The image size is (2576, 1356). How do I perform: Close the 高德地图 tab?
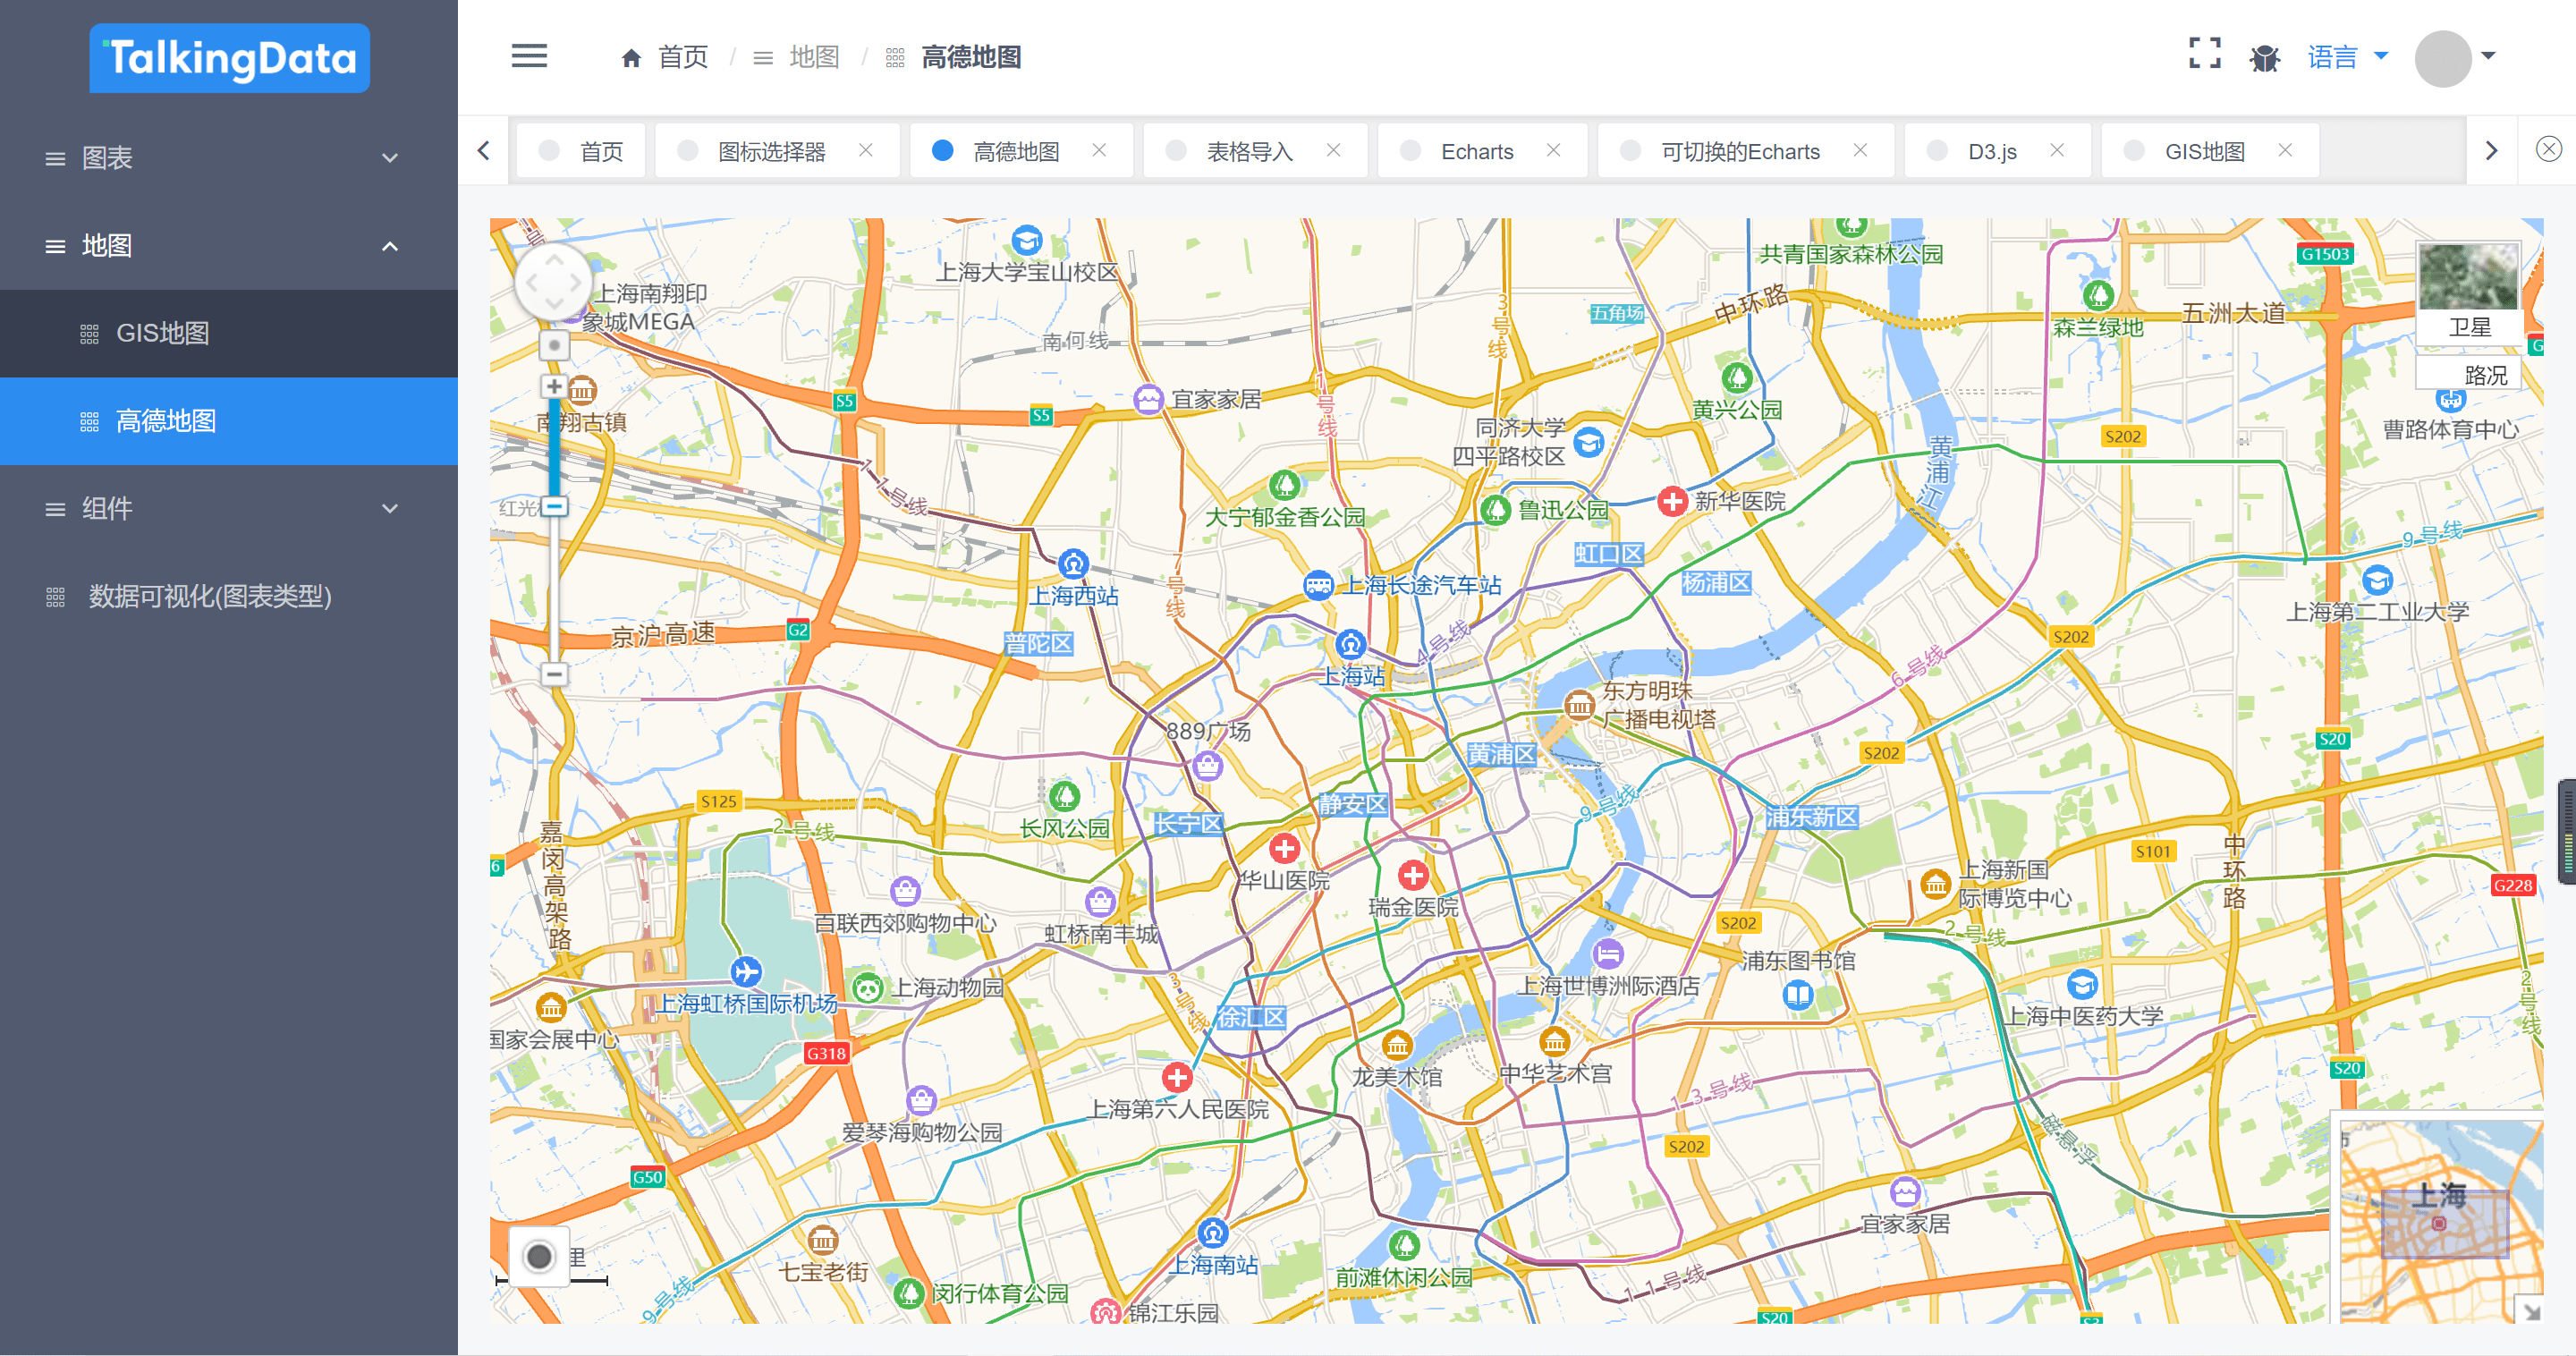click(1099, 150)
